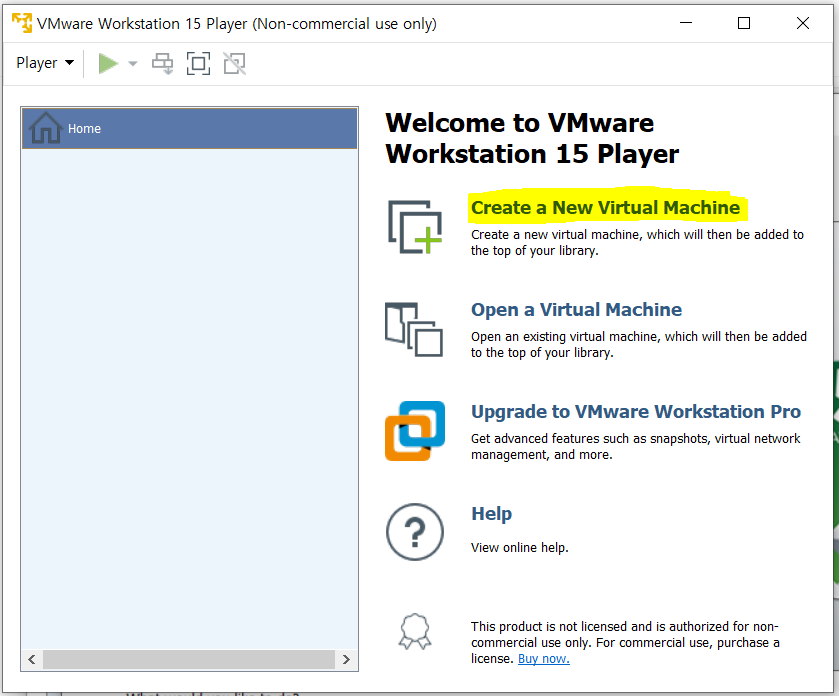Viewport: 839px width, 696px height.
Task: Click the library horizontal scrollbar thumb
Action: coord(189,659)
